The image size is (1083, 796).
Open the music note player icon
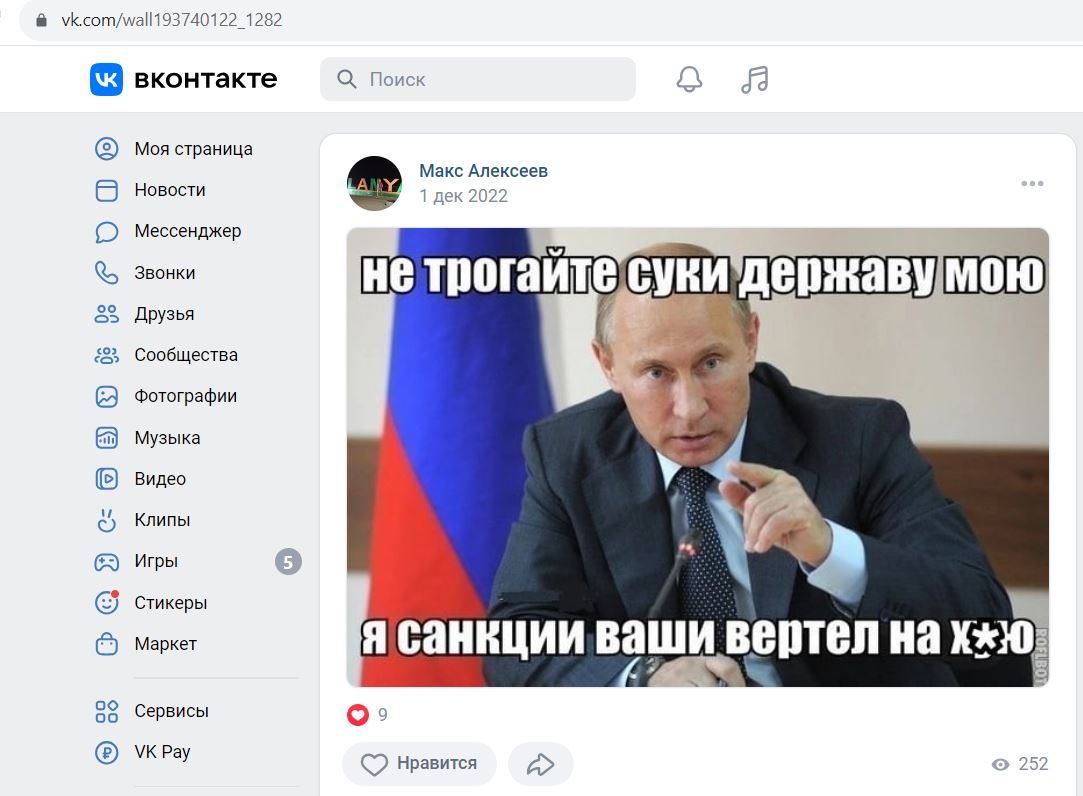pyautogui.click(x=754, y=79)
